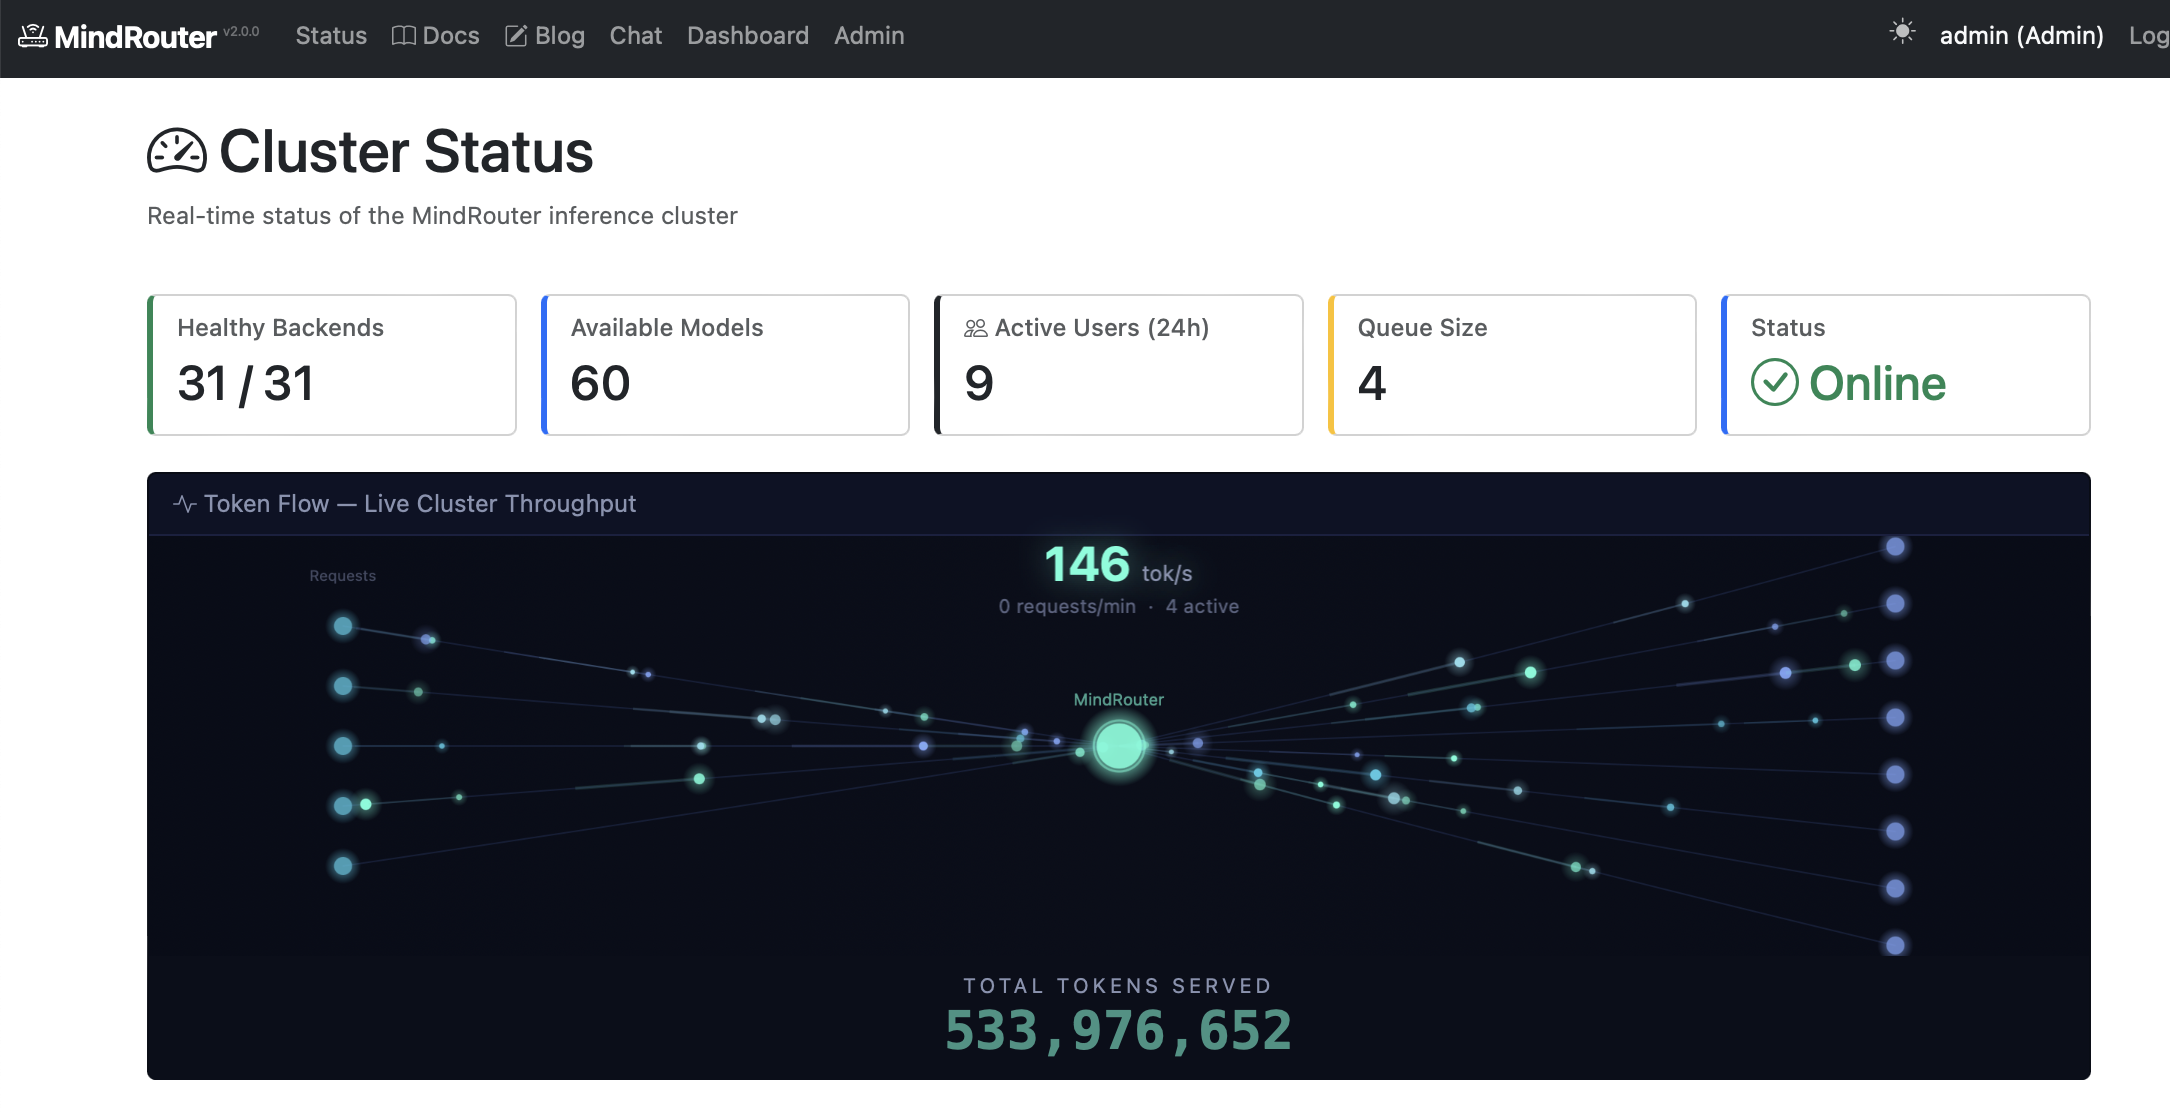Click the Total Tokens Served counter
2170x1112 pixels.
click(1118, 1028)
